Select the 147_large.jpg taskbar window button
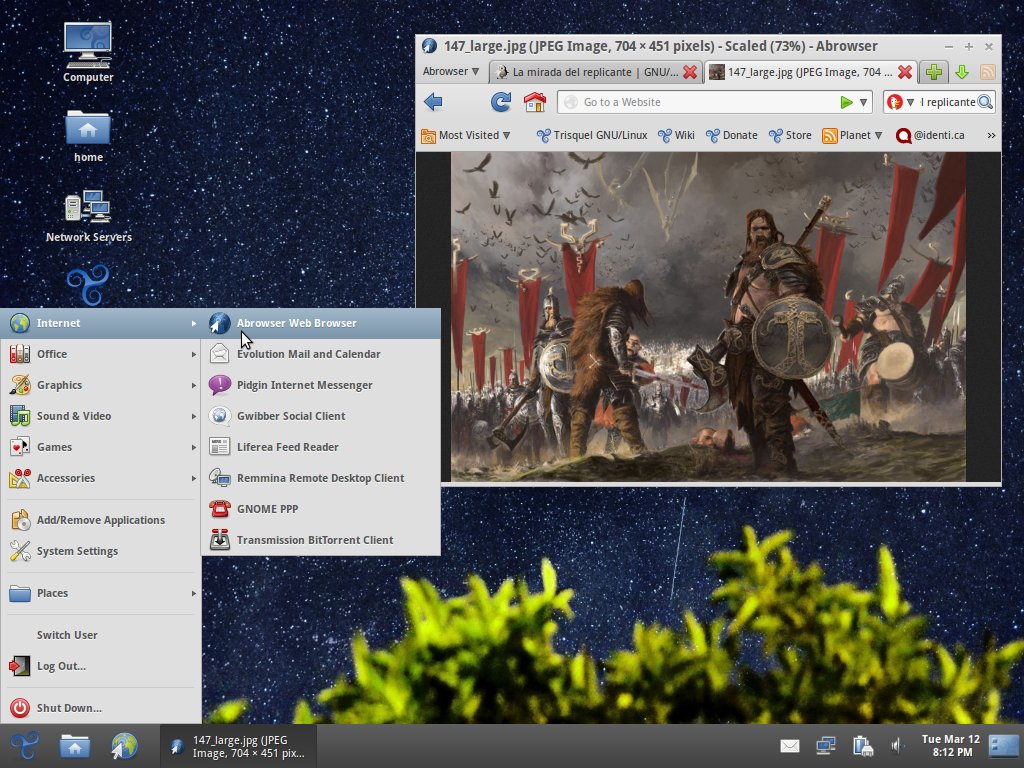This screenshot has height=768, width=1024. pyautogui.click(x=238, y=746)
